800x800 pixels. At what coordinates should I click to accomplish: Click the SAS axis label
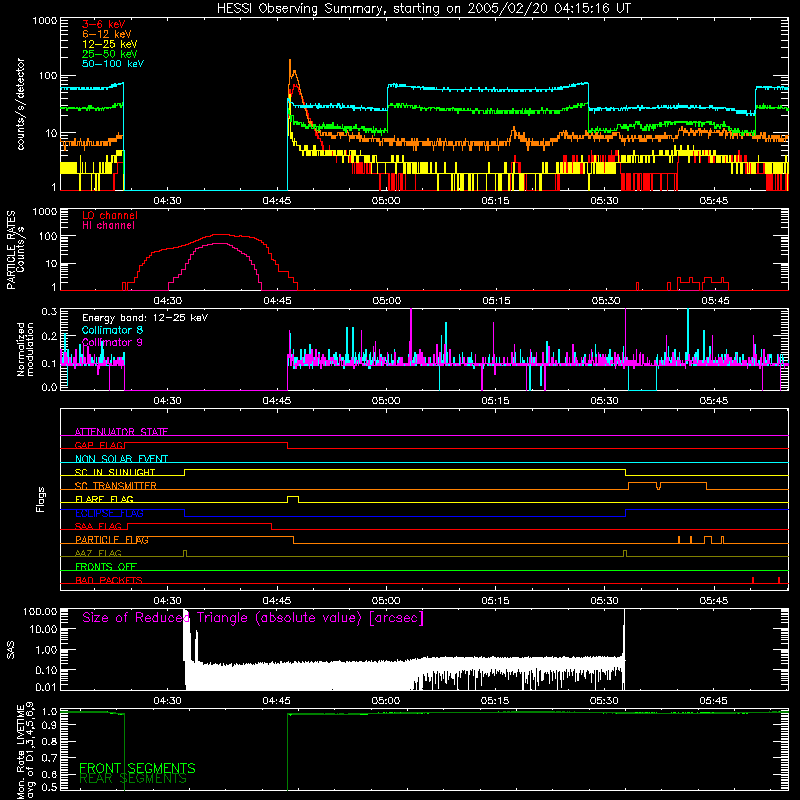(x=11, y=650)
